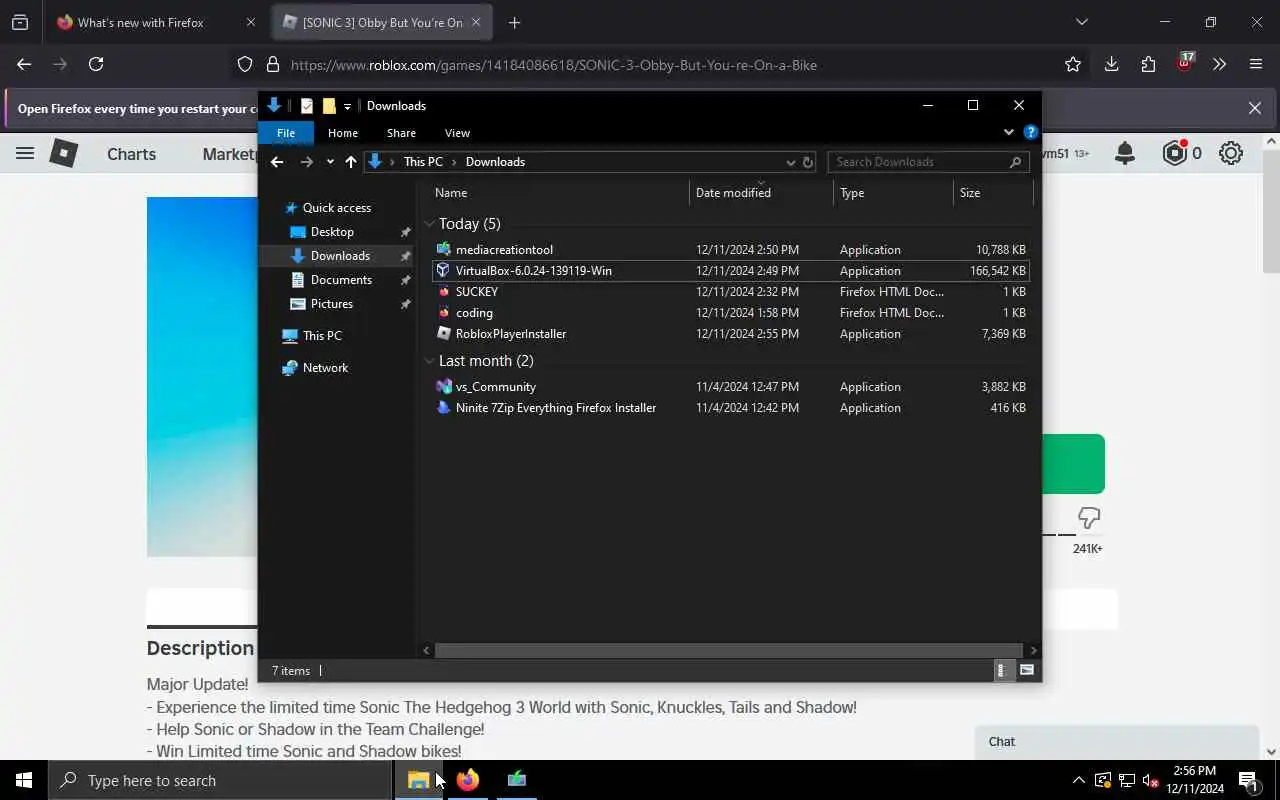Go up one folder level in Explorer
This screenshot has width=1280, height=800.
click(351, 162)
